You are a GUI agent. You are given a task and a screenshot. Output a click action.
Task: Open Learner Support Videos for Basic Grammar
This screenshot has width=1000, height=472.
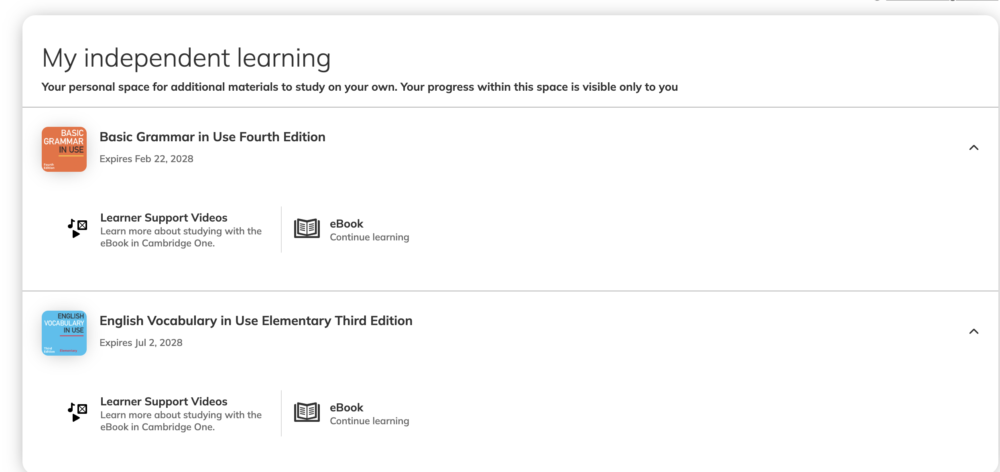click(x=163, y=217)
